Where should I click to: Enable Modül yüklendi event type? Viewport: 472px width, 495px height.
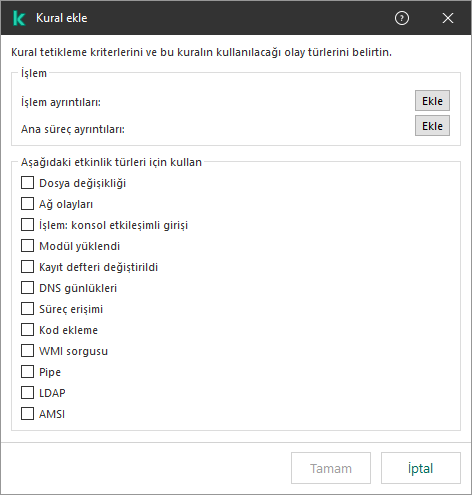(27, 246)
